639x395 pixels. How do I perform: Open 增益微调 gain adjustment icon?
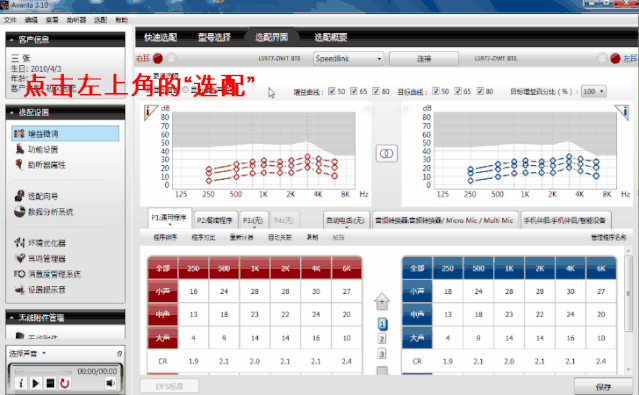click(x=19, y=133)
